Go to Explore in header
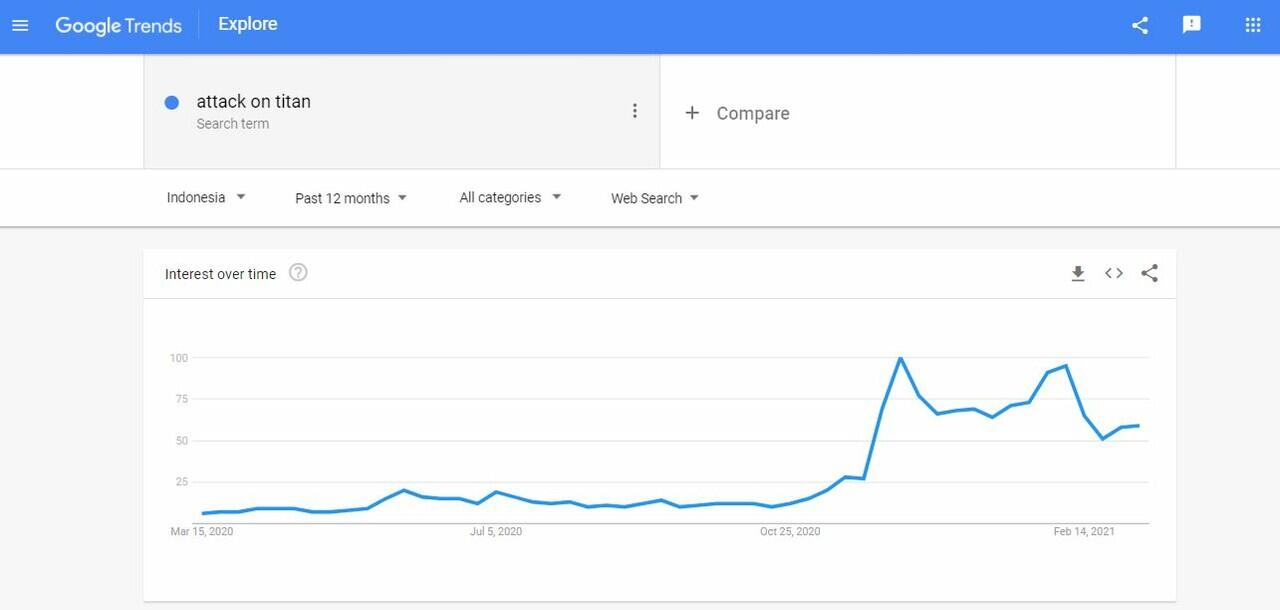Viewport: 1280px width, 610px height. coord(248,24)
